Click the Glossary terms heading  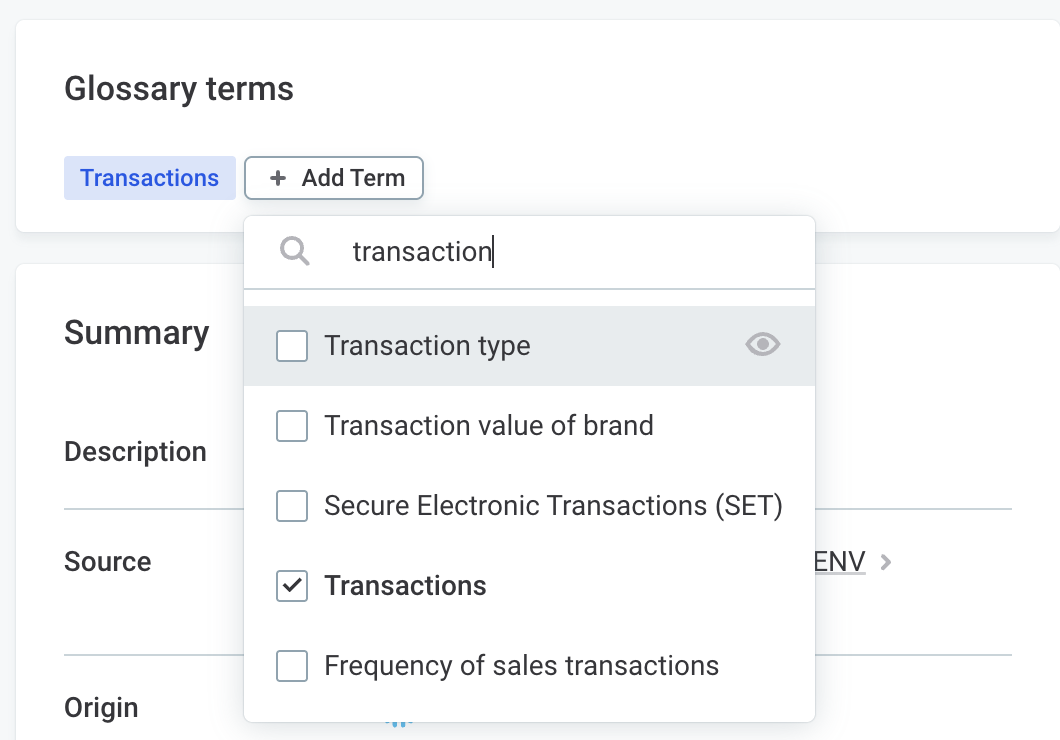coord(179,88)
